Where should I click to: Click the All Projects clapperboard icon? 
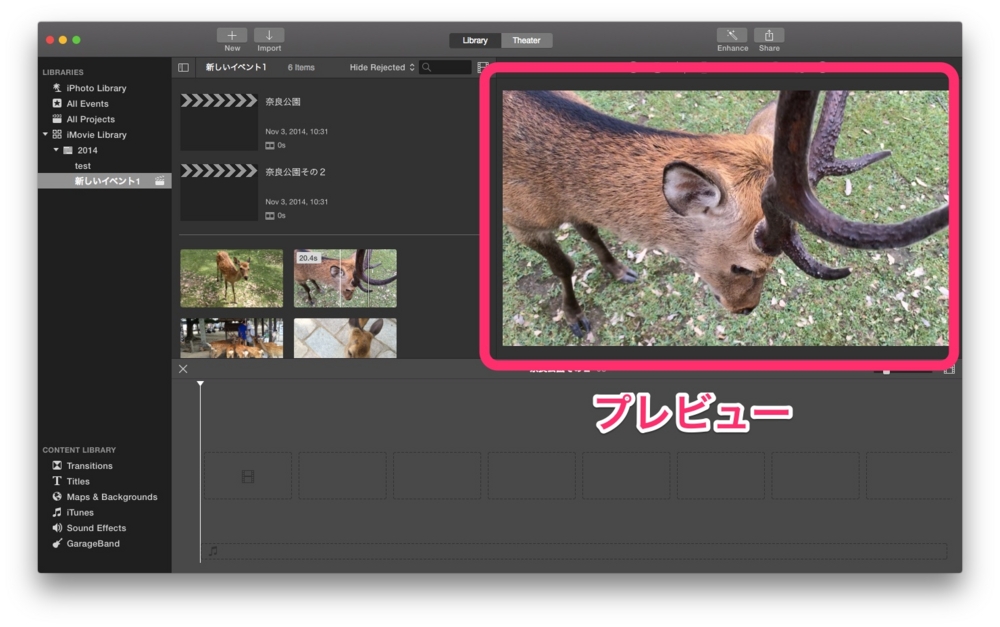coord(57,119)
